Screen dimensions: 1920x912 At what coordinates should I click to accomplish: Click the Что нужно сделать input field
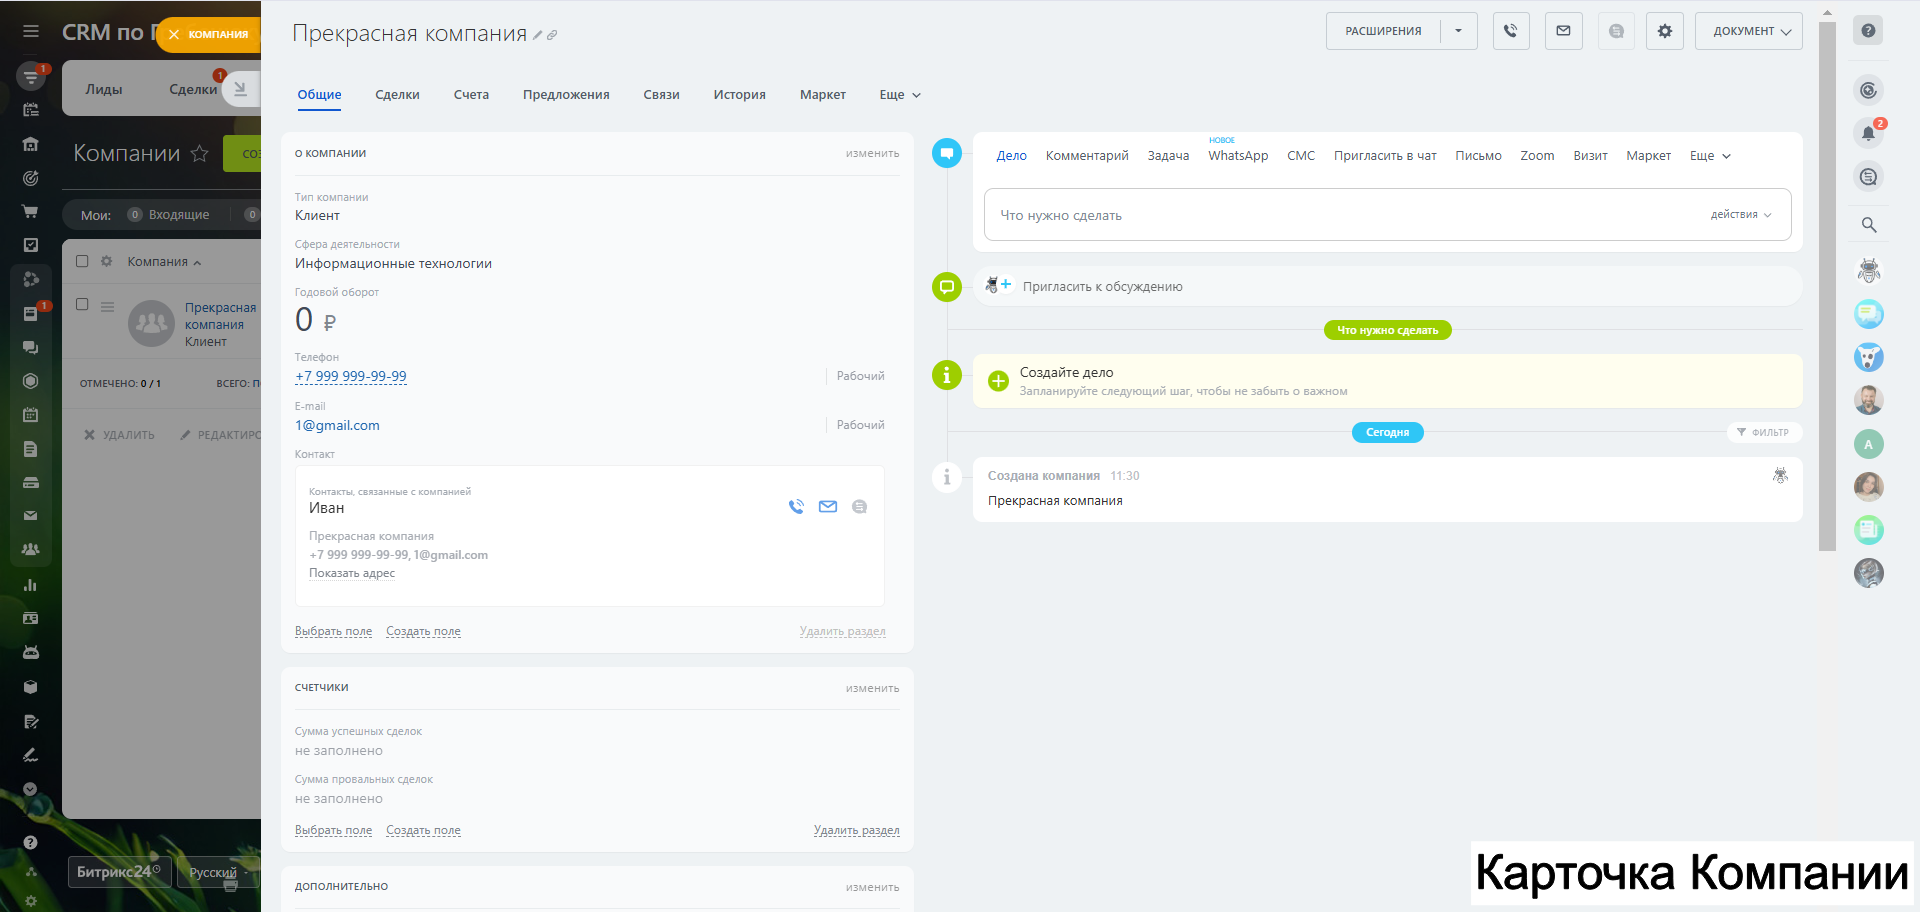(x=1340, y=215)
